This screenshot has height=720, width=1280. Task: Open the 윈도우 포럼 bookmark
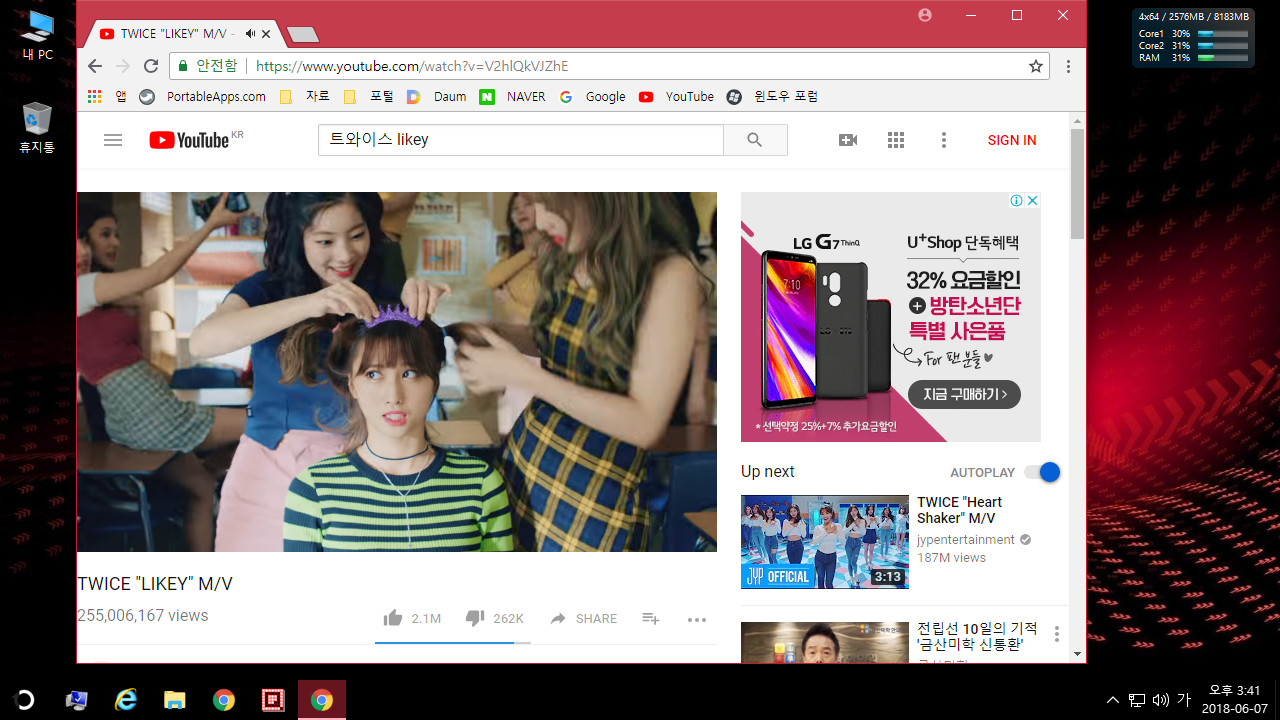[773, 97]
